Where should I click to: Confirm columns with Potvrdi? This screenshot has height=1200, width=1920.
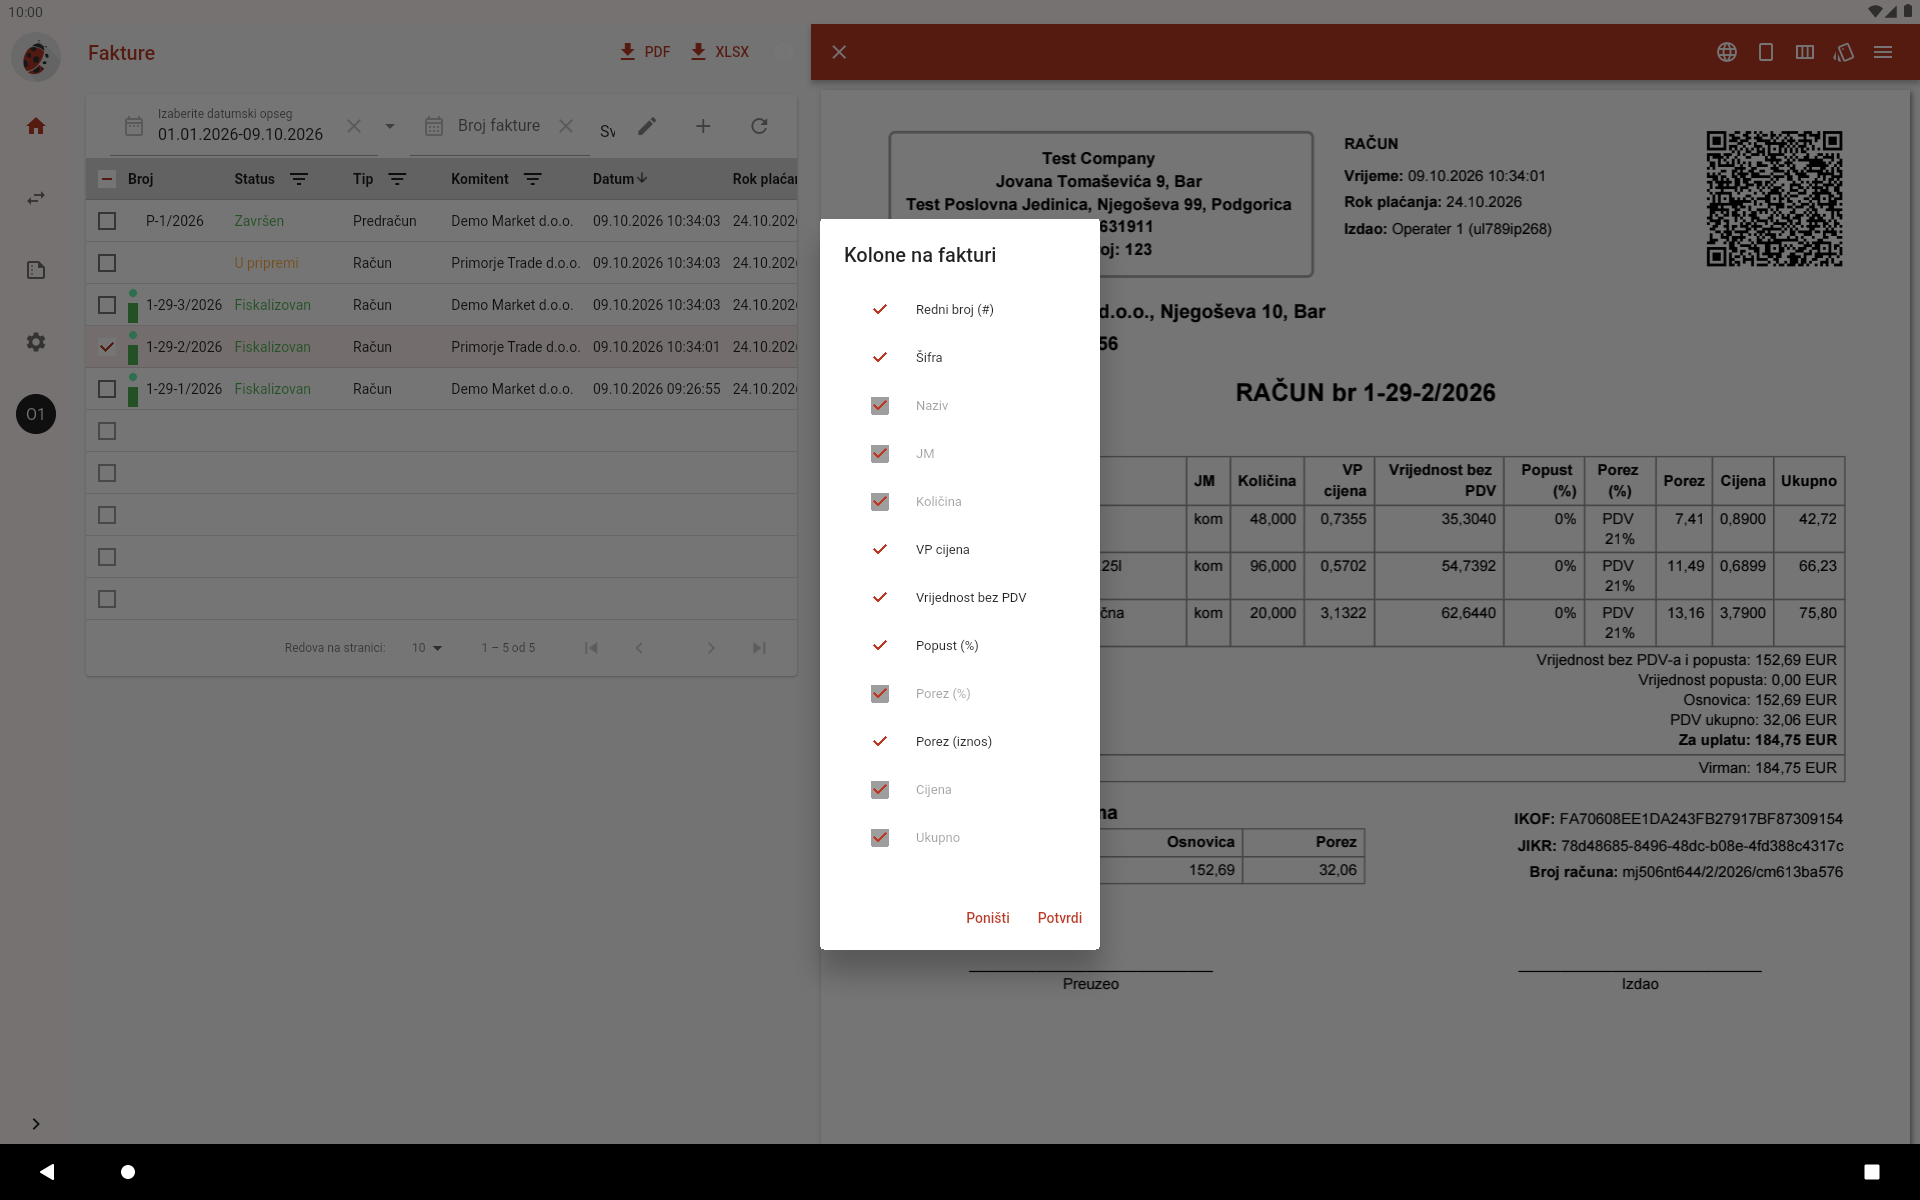click(1060, 918)
